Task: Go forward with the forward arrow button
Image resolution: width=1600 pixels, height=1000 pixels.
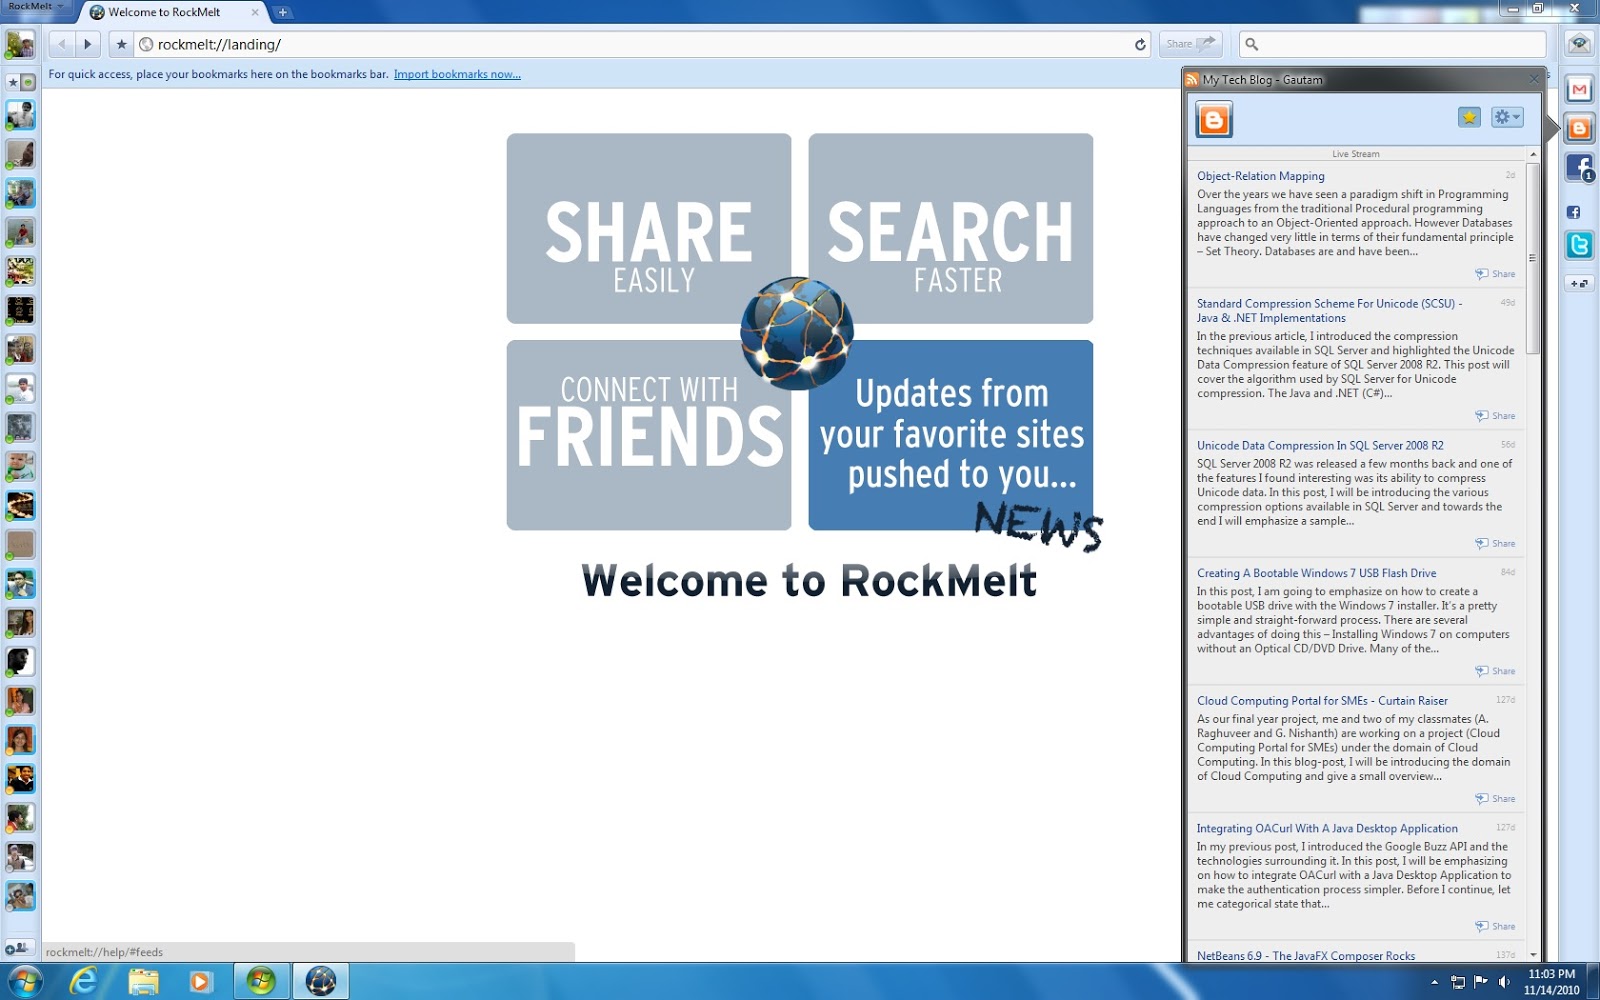Action: pos(88,44)
